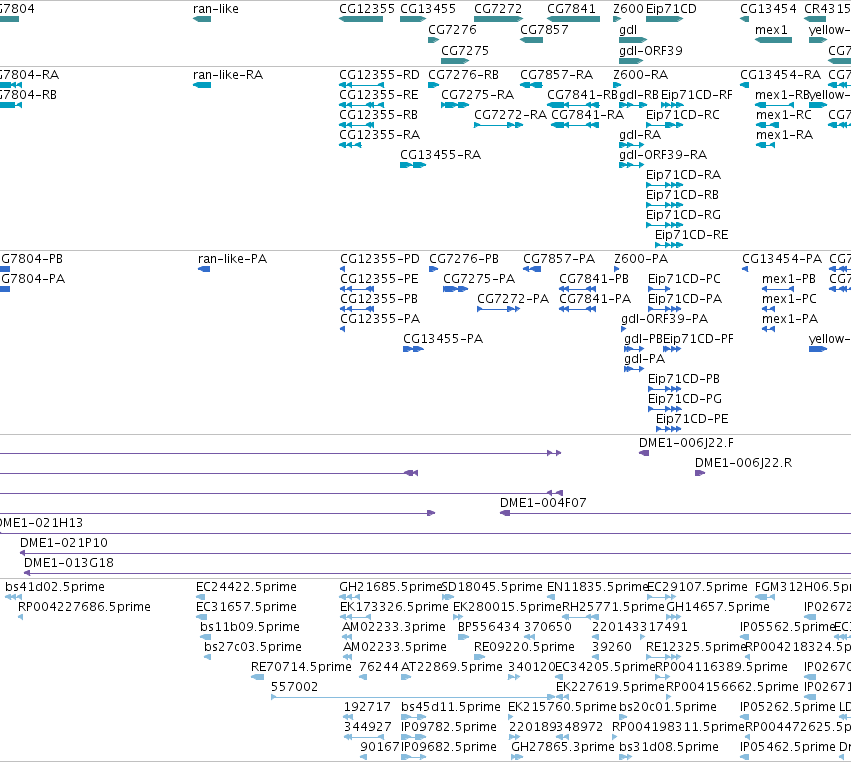Open the Eip71CD-RC transcript label
This screenshot has height=762, width=851.
coord(683,115)
